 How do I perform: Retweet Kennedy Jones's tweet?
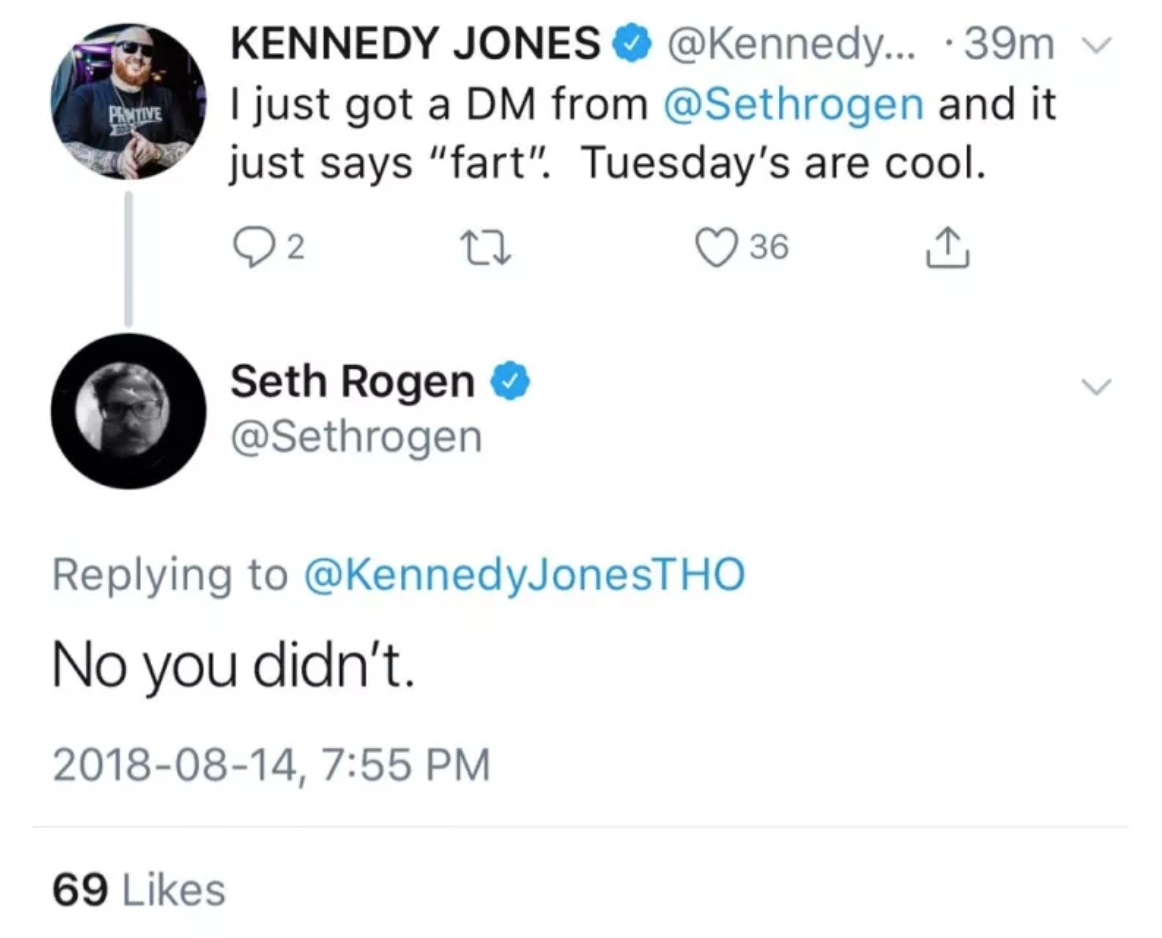[x=485, y=248]
